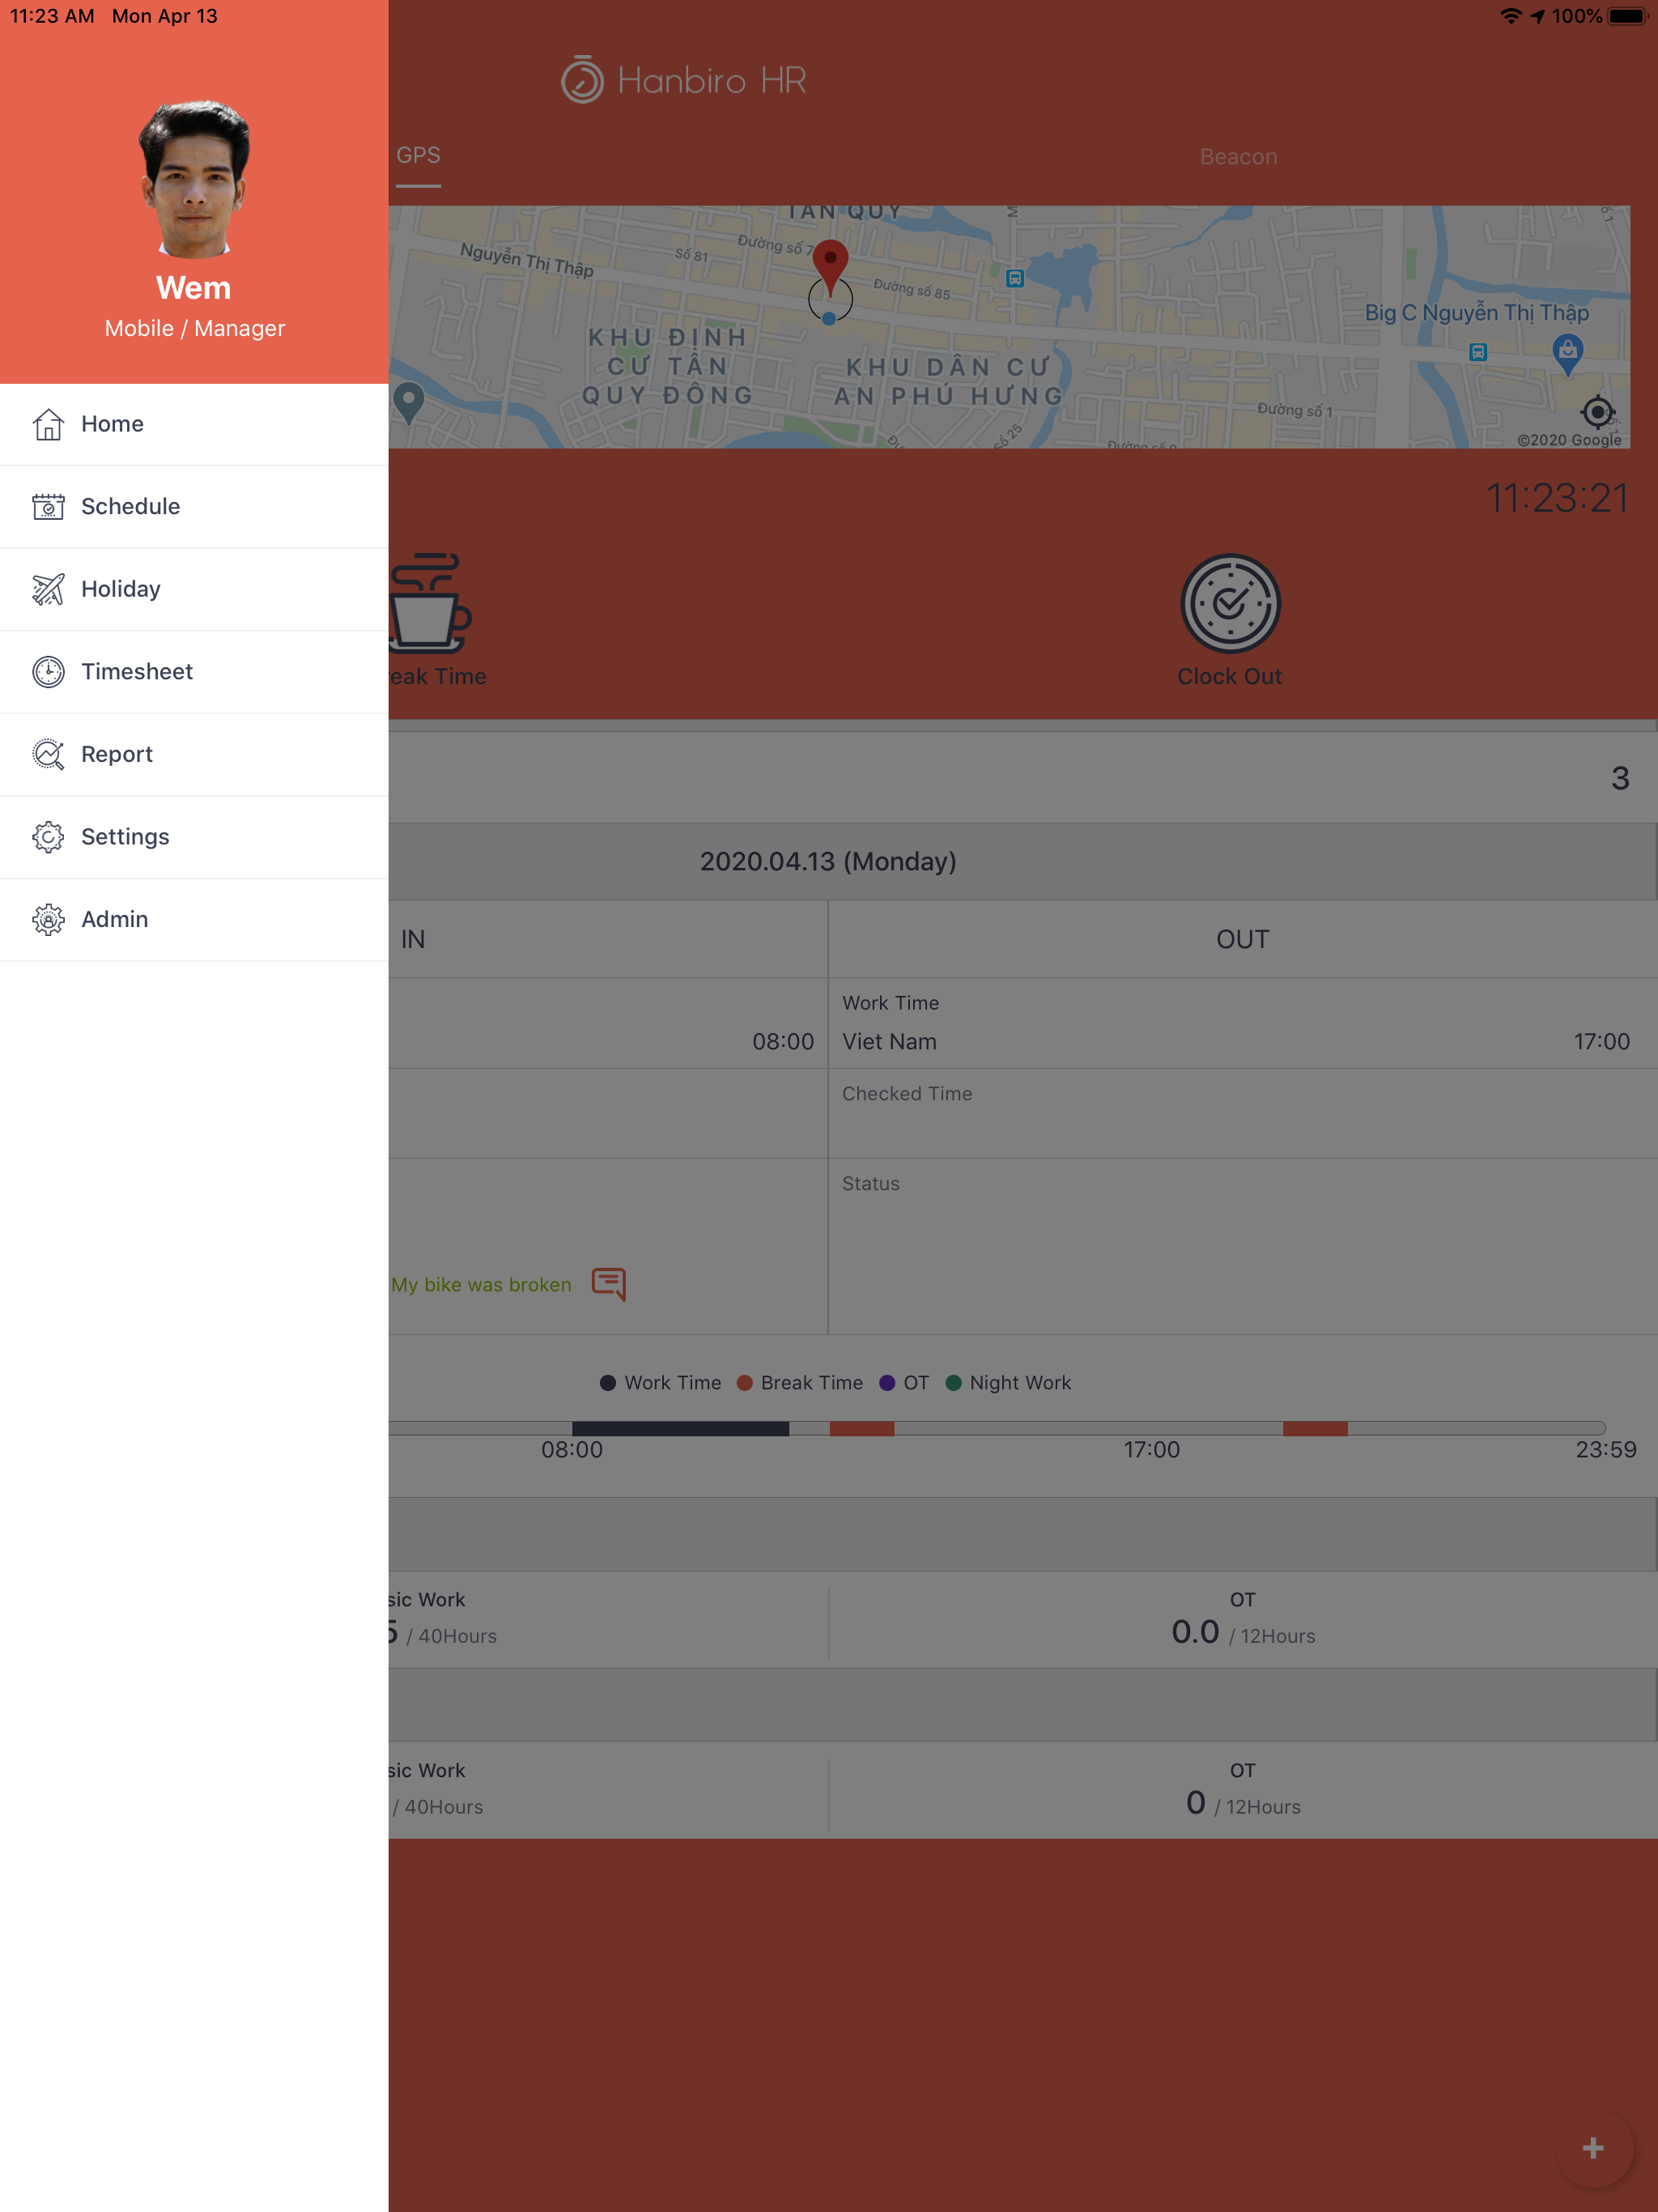Tap the OT 0.0 / 12Hours value
The height and width of the screenshot is (2212, 1658).
coord(1243,1633)
